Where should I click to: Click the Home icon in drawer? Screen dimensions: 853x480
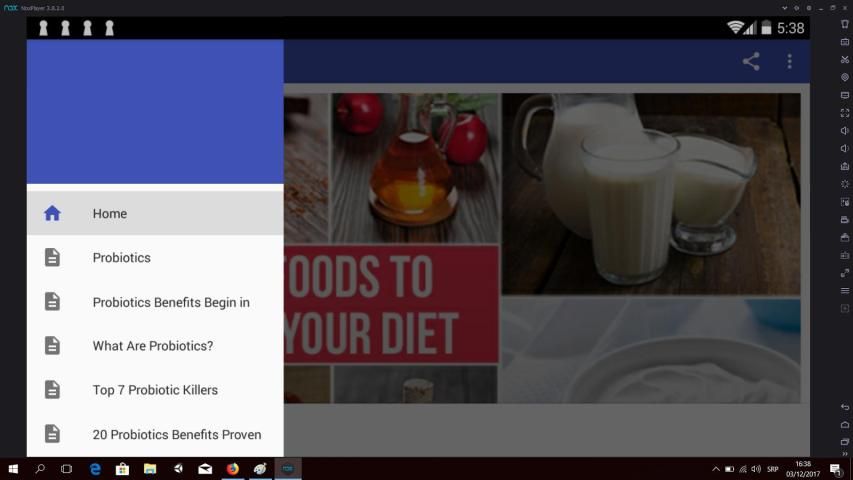pyautogui.click(x=52, y=213)
